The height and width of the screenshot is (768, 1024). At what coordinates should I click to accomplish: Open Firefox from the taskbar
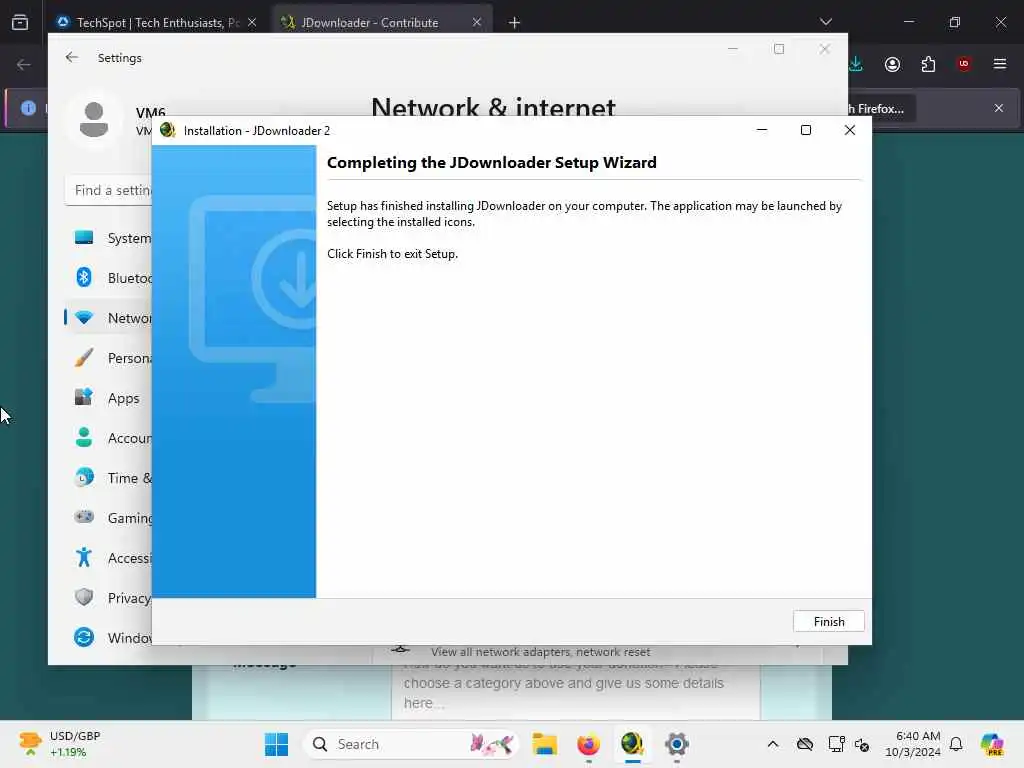pyautogui.click(x=588, y=744)
